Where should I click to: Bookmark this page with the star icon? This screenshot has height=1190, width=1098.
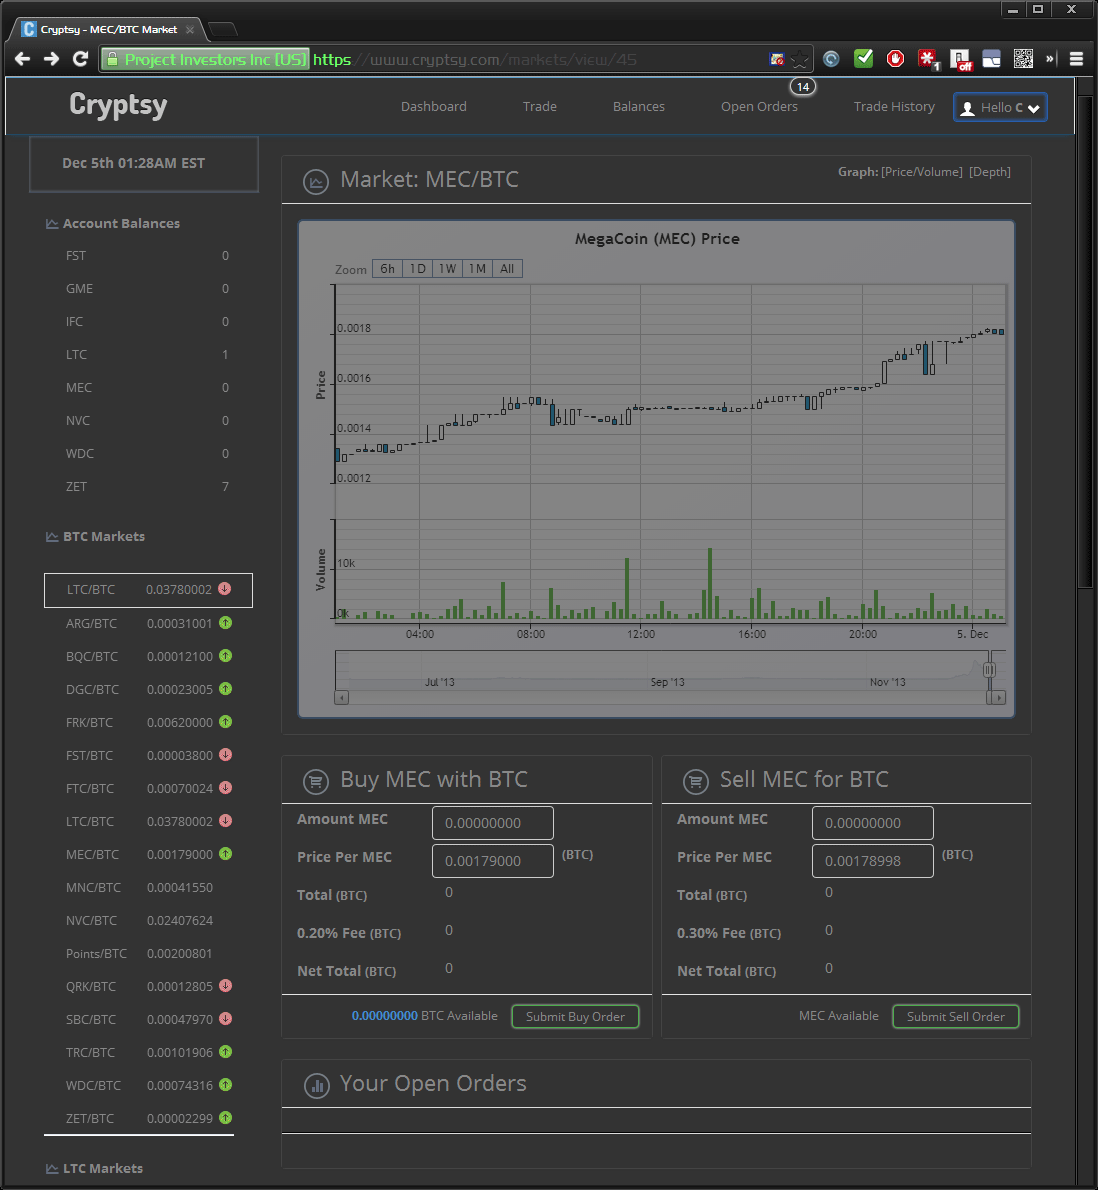(x=800, y=59)
